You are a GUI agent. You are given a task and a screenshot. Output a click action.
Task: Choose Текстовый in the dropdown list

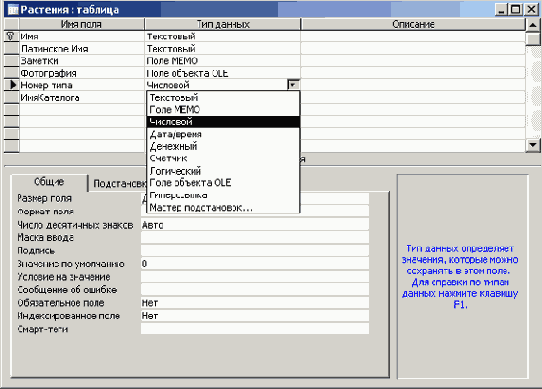click(x=223, y=98)
